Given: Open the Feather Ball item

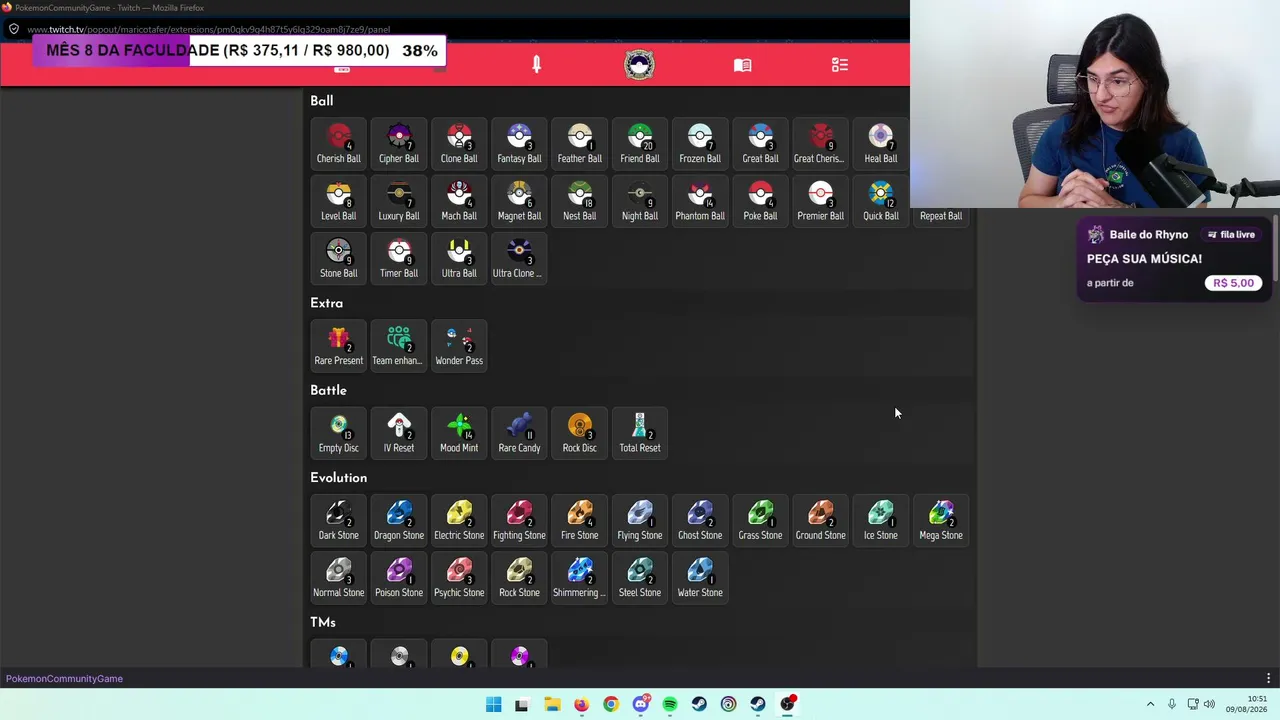Looking at the screenshot, I should [580, 144].
